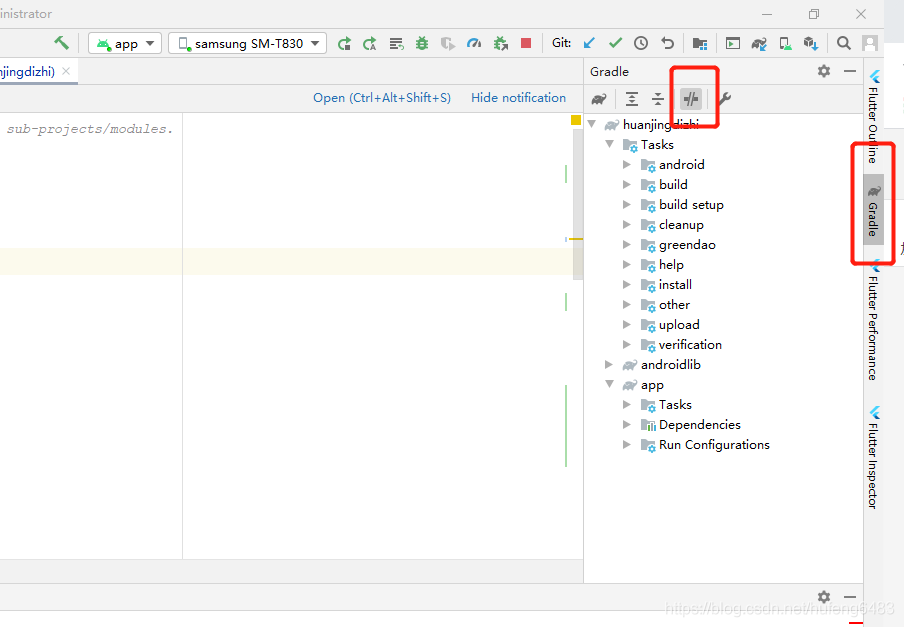Click the Git Show History clock icon
Viewport: 904px width, 627px height.
click(641, 43)
